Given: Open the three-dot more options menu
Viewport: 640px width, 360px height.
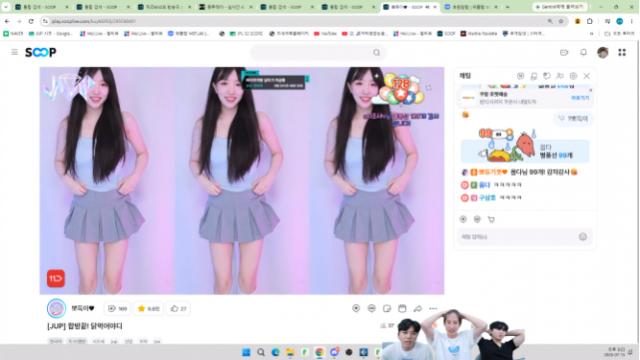Looking at the screenshot, I should (433, 309).
